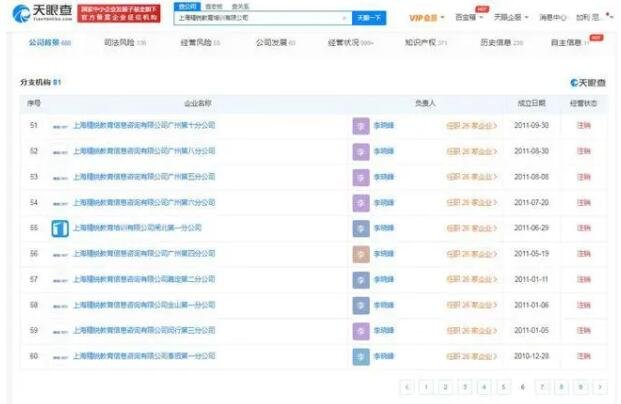The width and height of the screenshot is (621, 404).
Task: Expand the VIP会员 dropdown
Action: [x=427, y=18]
